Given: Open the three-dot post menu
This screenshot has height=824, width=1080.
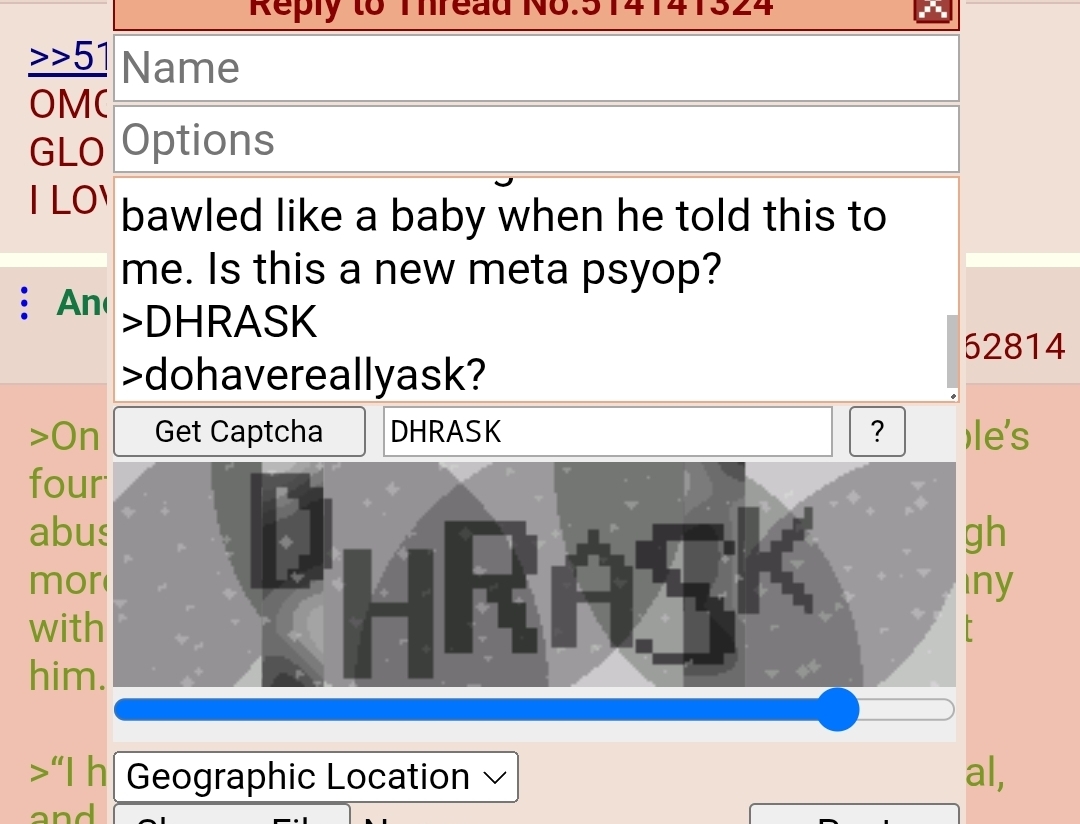Looking at the screenshot, I should coord(24,303).
